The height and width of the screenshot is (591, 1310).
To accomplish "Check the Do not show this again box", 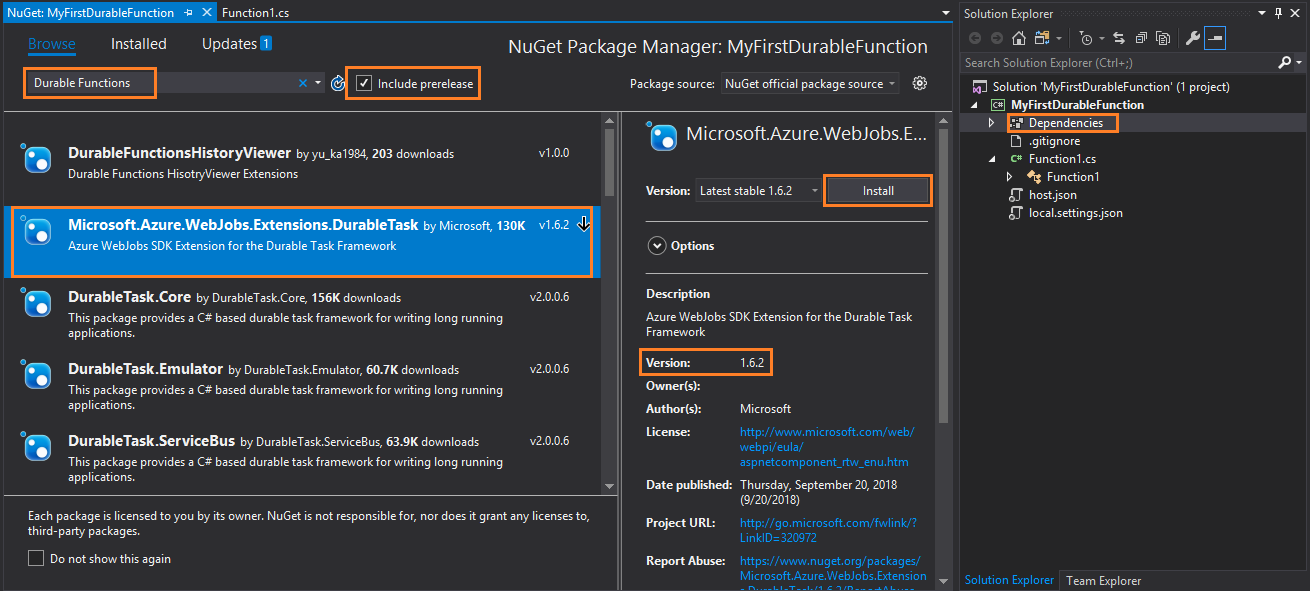I will [36, 558].
